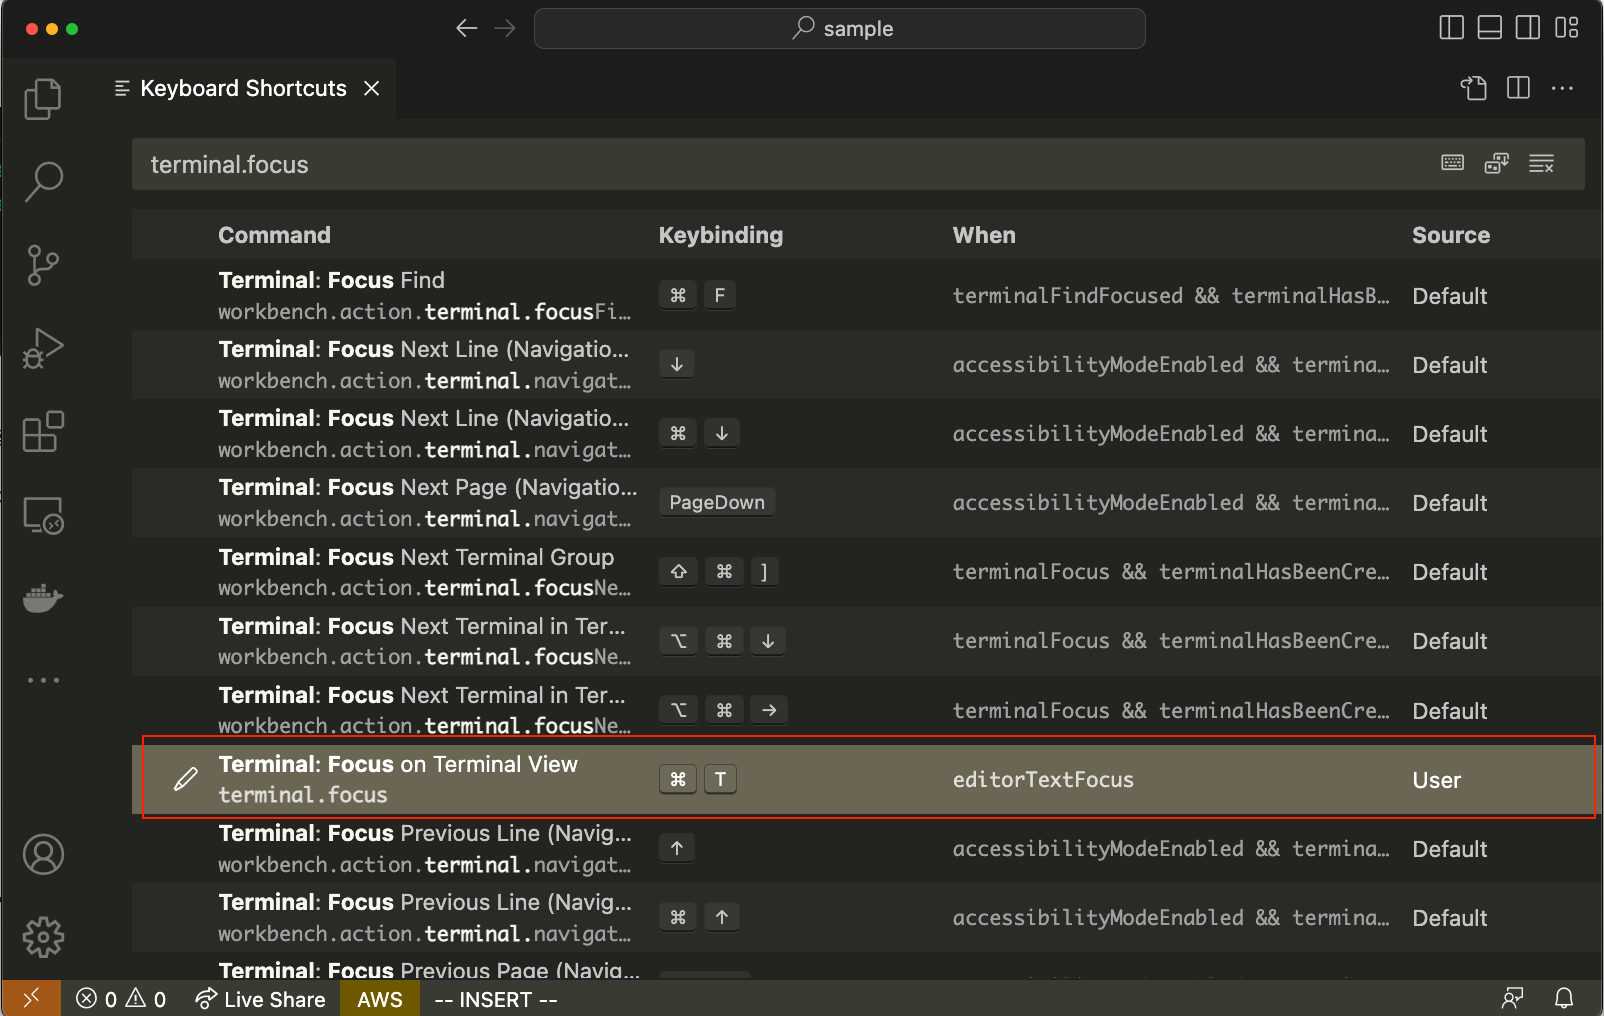Open the editor More Actions menu
Viewport: 1604px width, 1016px height.
coord(1561,88)
